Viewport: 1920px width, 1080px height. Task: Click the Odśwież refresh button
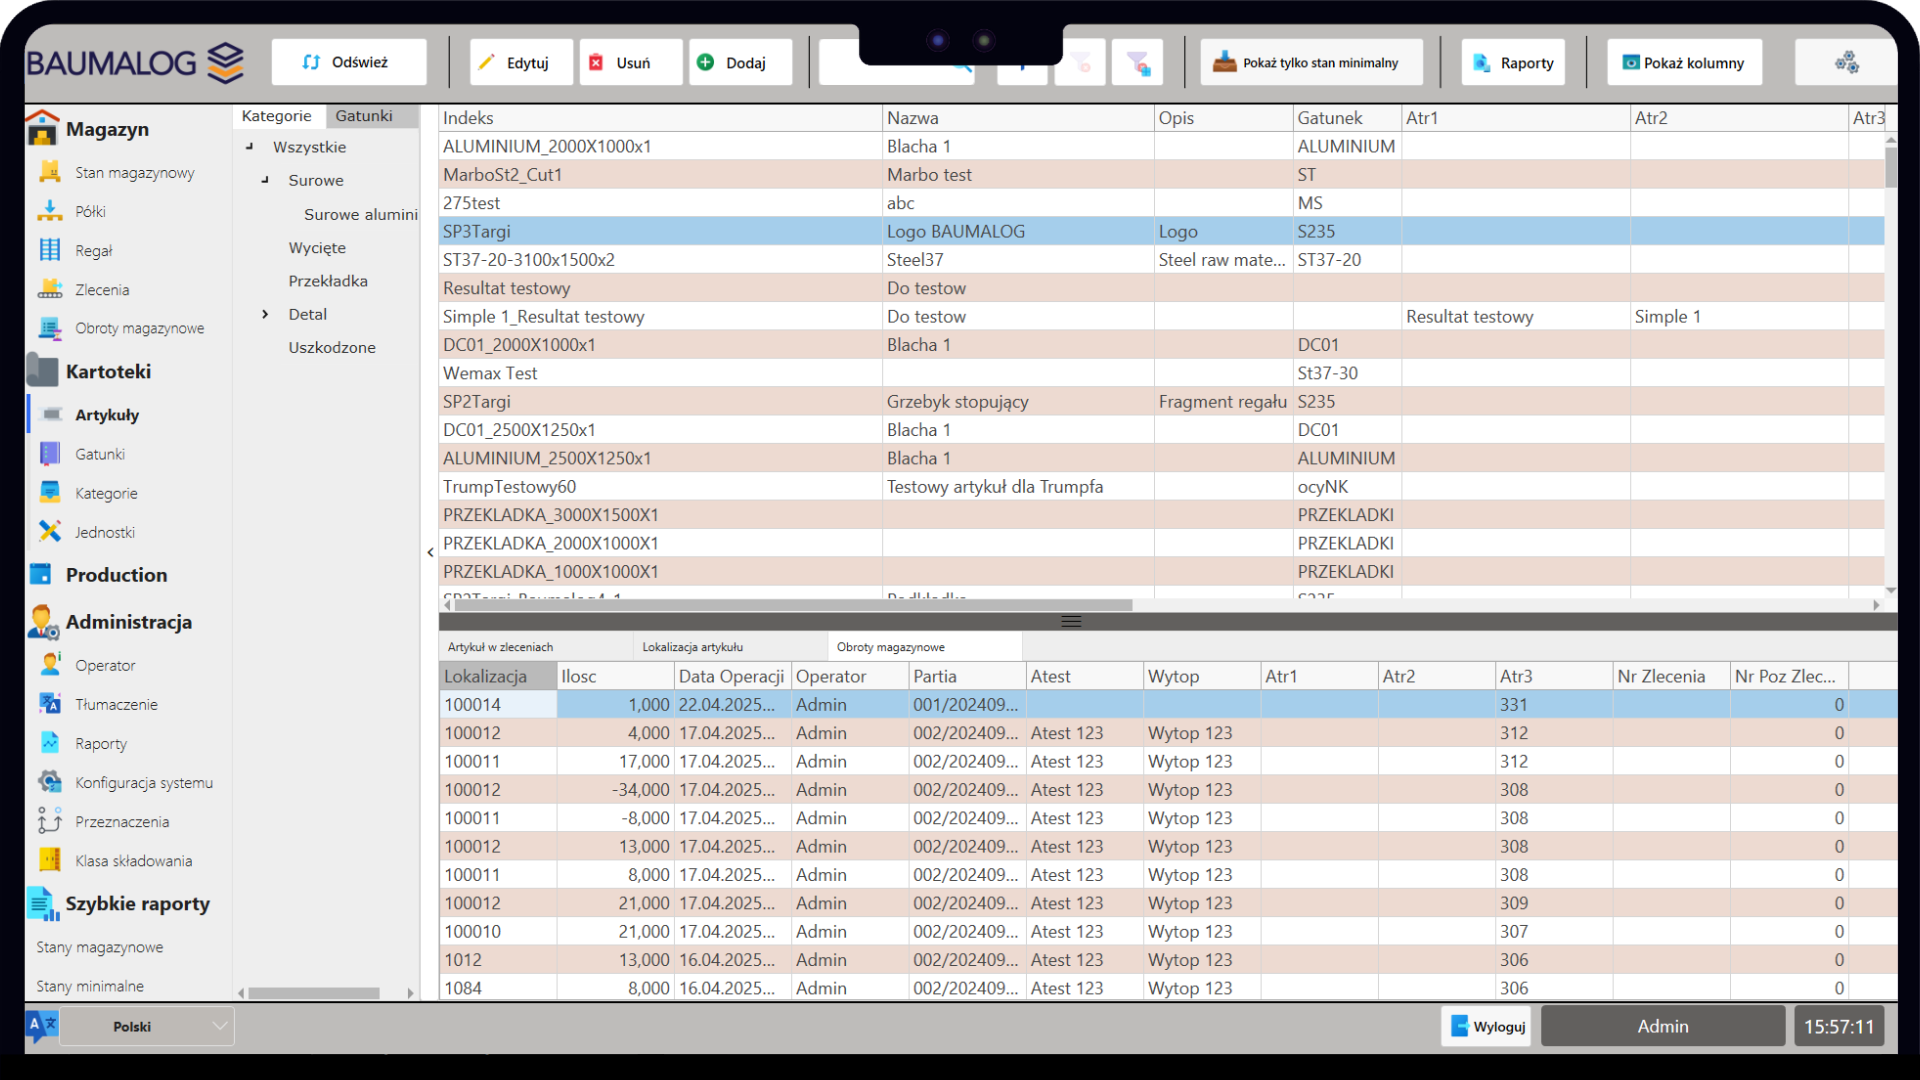pos(348,62)
